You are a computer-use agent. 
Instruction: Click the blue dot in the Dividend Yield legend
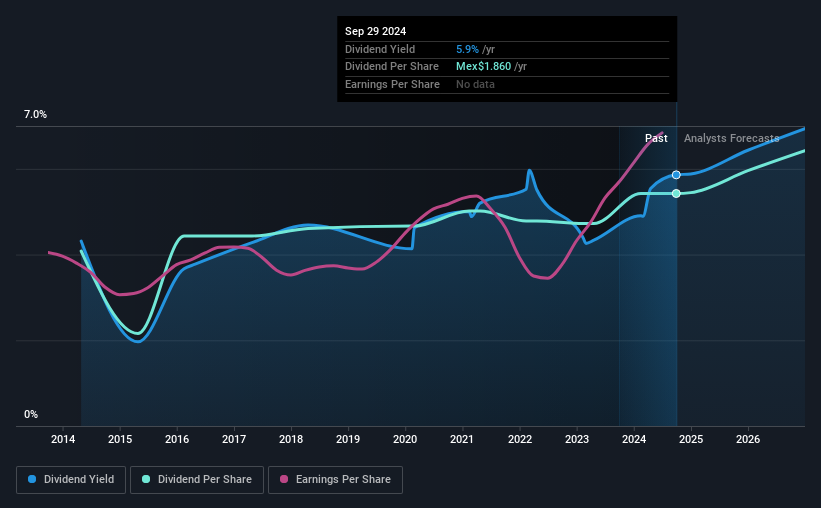[x=32, y=479]
